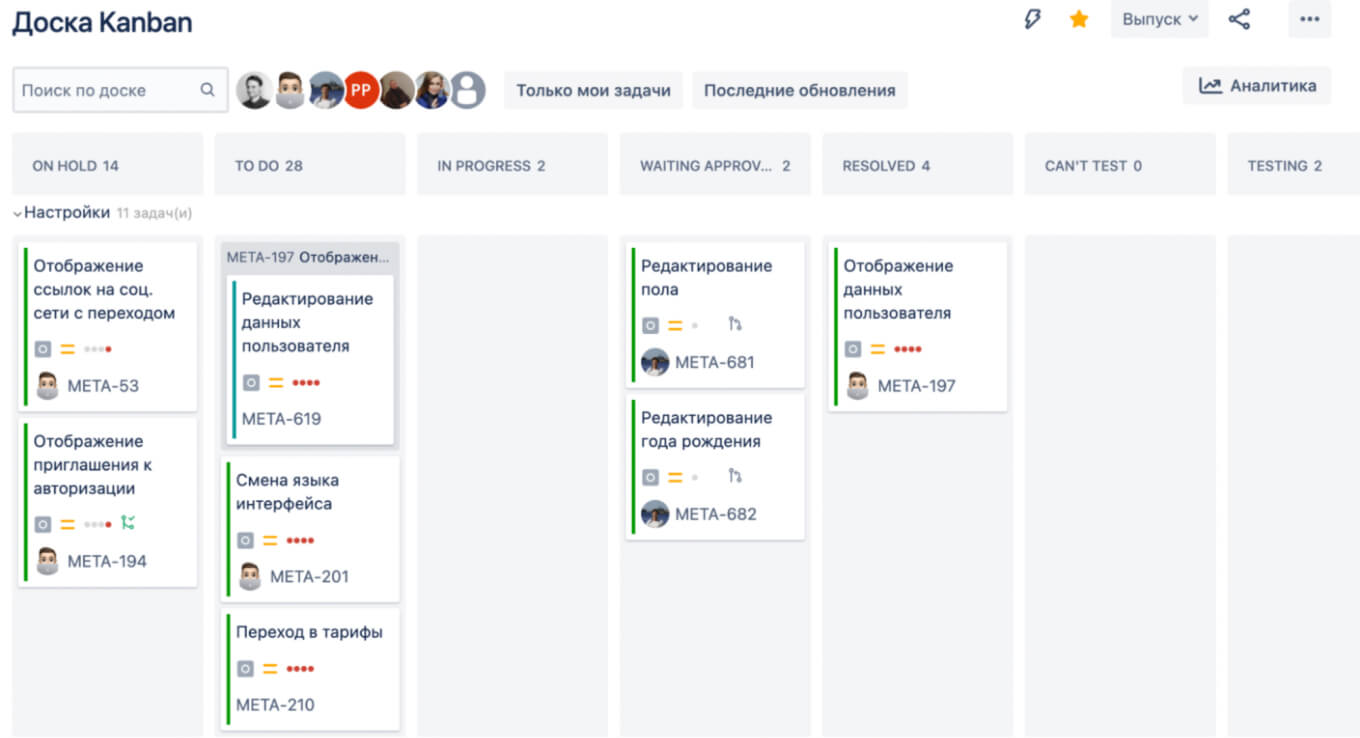Click the PP avatar to filter by that member

pos(361,90)
